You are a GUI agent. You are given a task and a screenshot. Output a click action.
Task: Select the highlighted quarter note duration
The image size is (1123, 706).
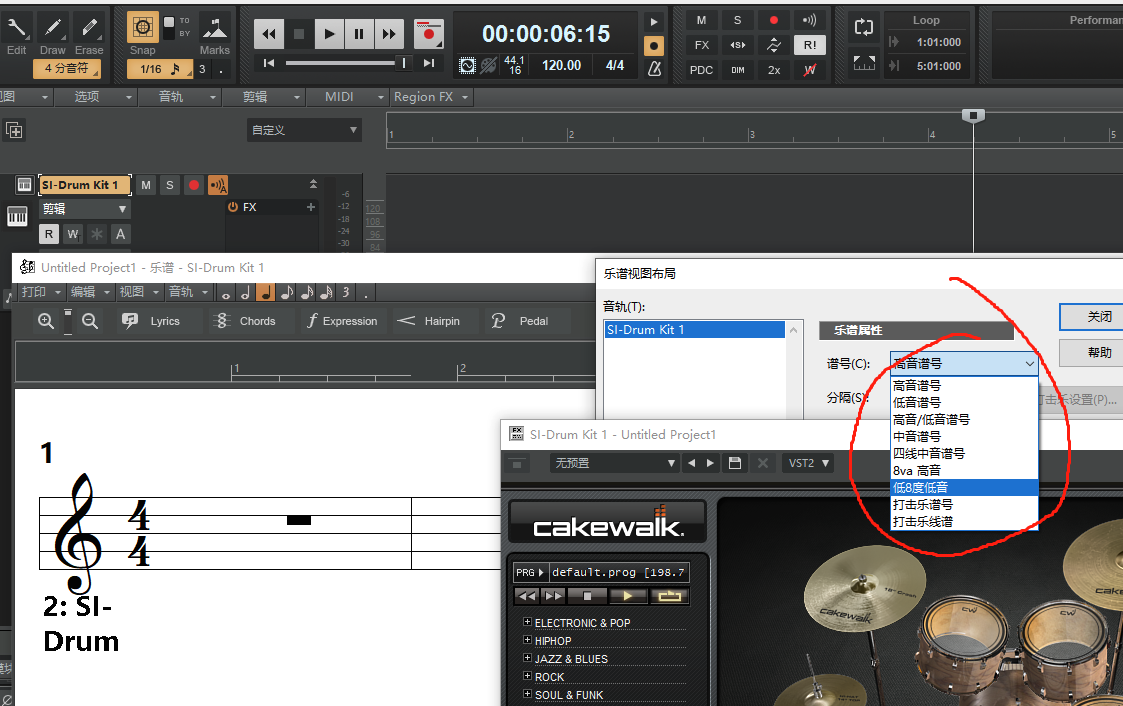(x=266, y=292)
